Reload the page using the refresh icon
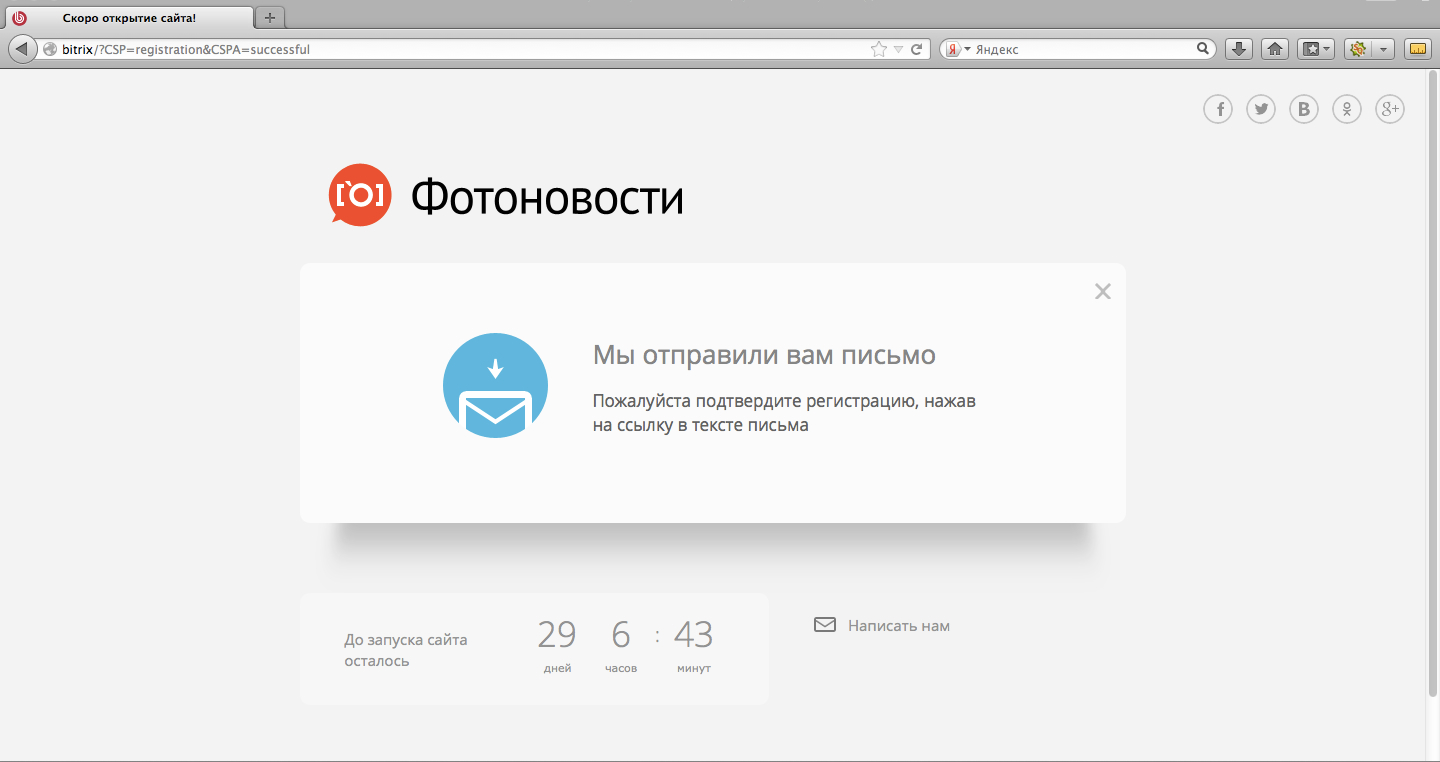1440x762 pixels. click(916, 49)
